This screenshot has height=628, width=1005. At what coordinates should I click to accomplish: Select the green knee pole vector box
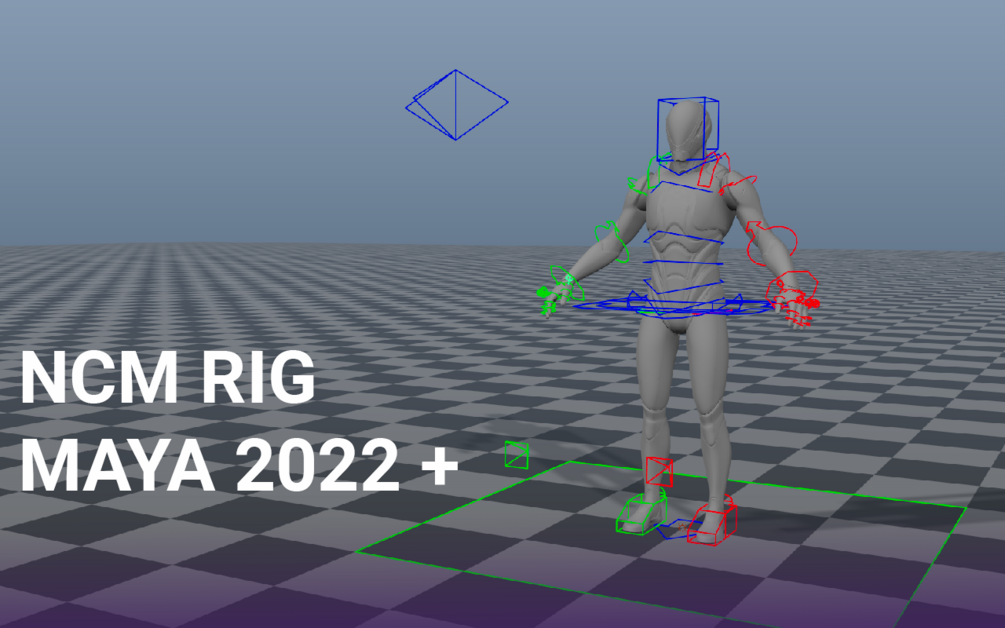coord(517,454)
